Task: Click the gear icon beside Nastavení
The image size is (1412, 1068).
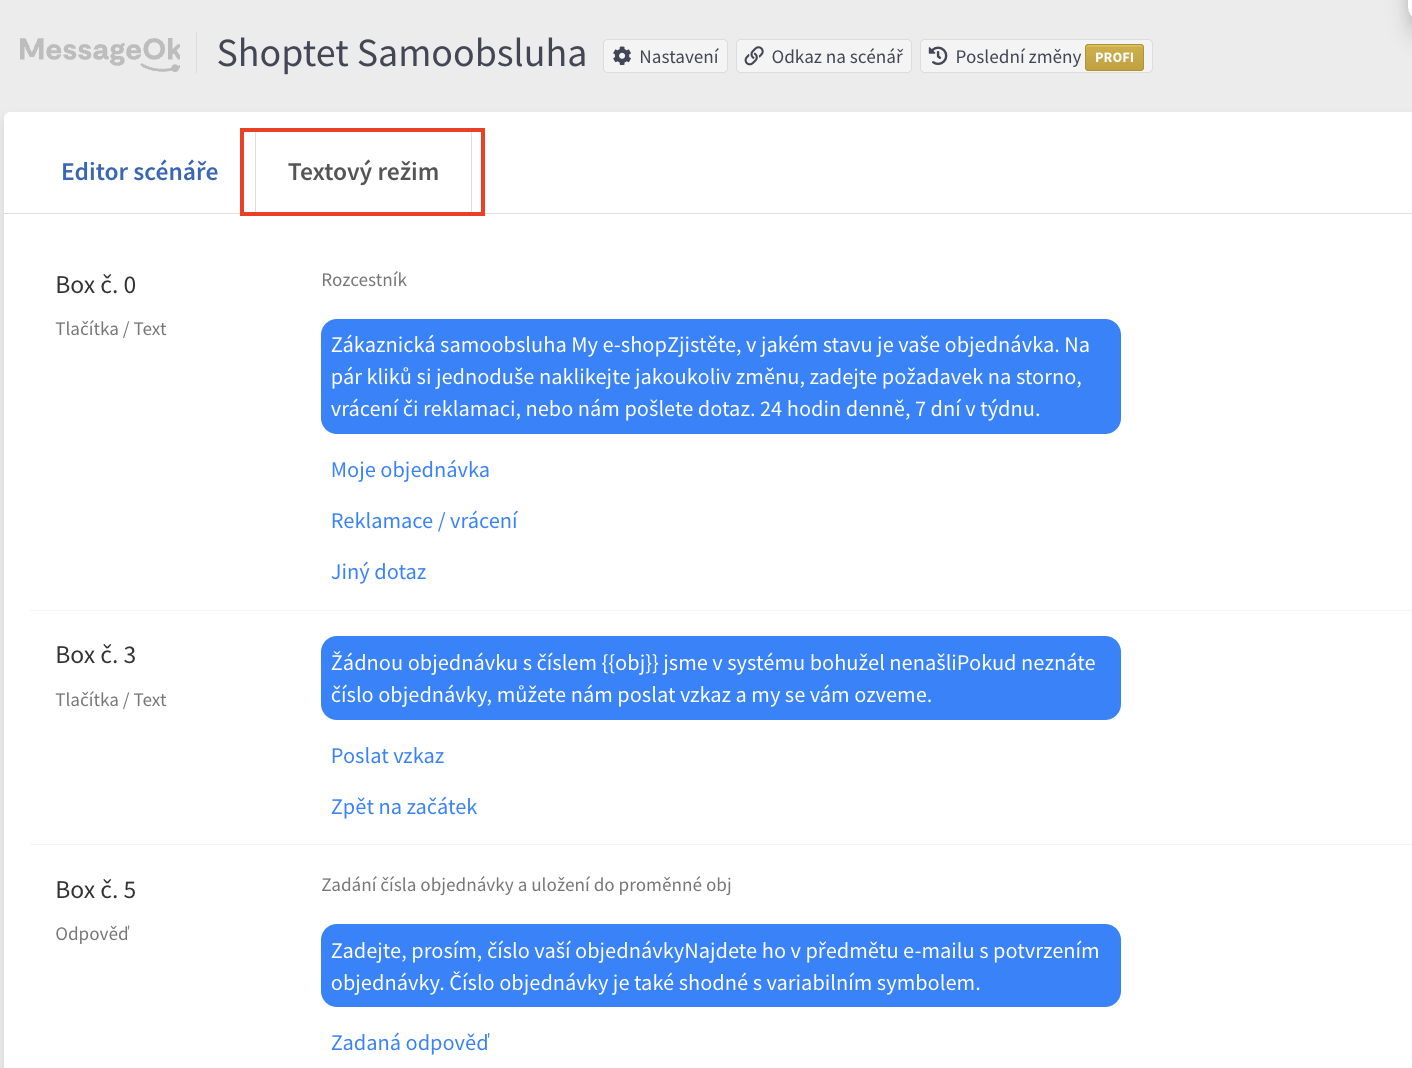Action: pyautogui.click(x=622, y=56)
